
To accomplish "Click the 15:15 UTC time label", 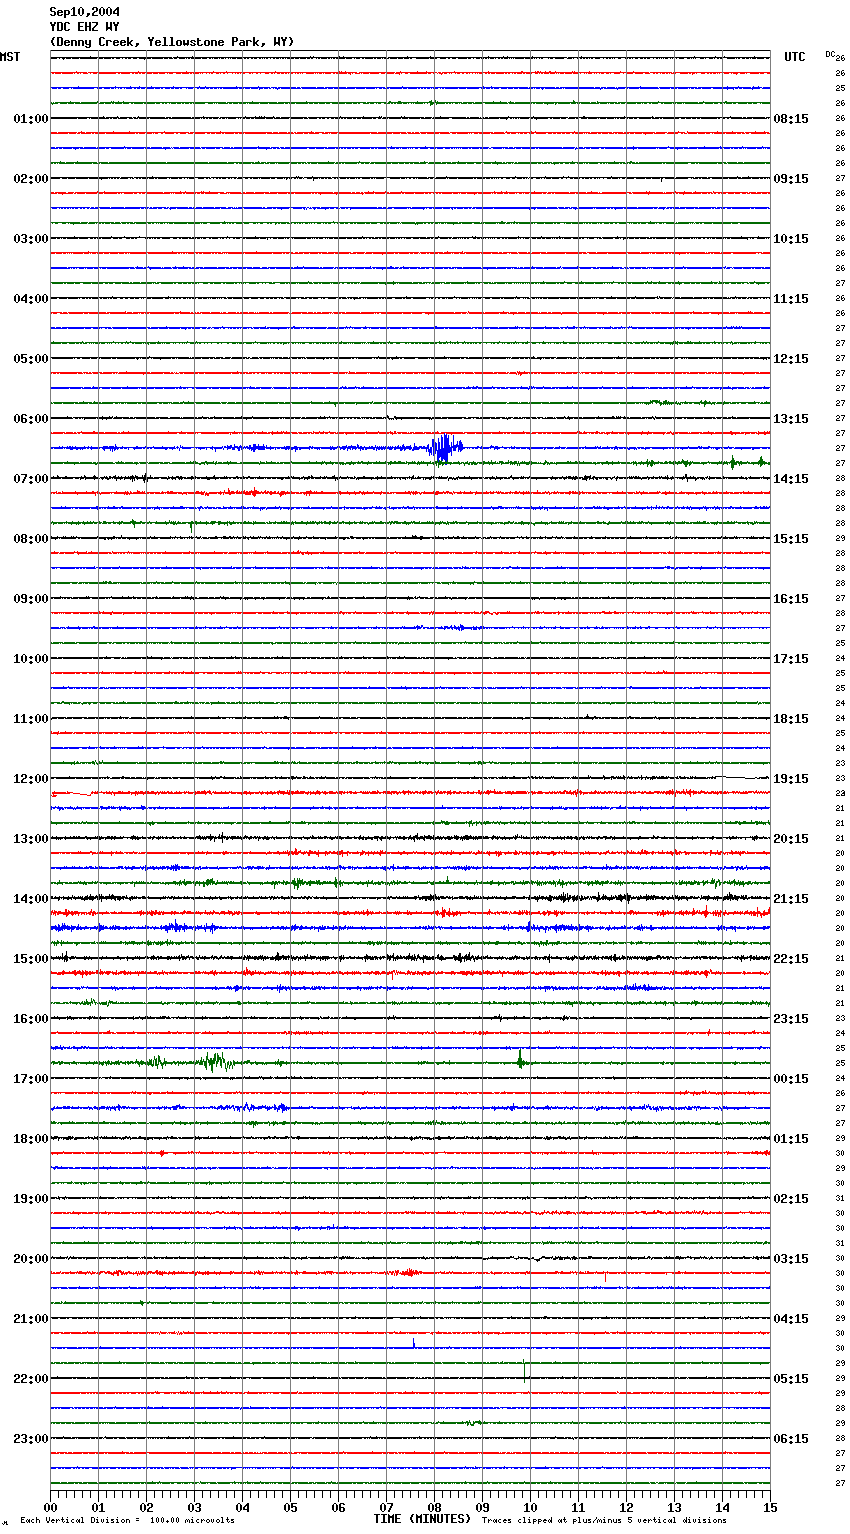I will coord(791,539).
